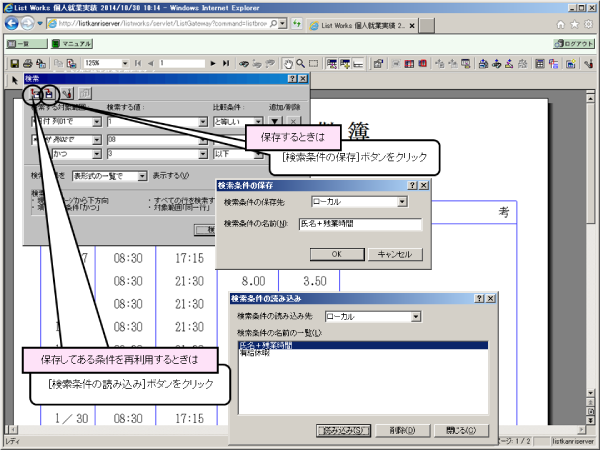600x450 pixels.
Task: Click the 閉じる(C) button
Action: (461, 430)
